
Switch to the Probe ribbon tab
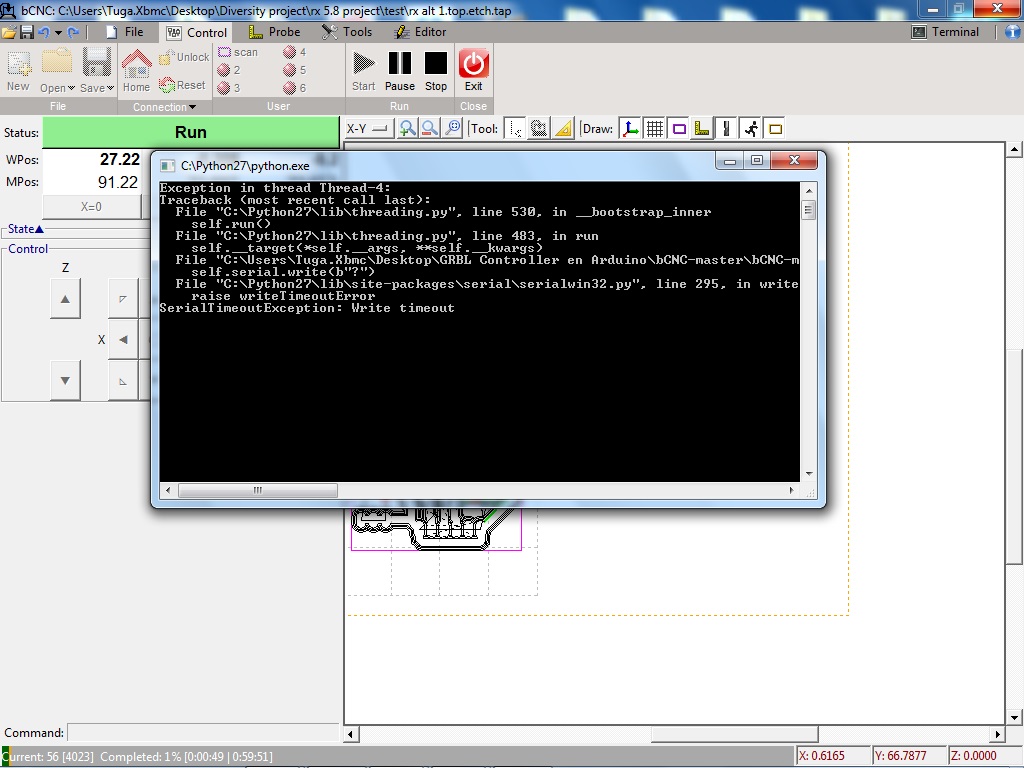tap(274, 32)
